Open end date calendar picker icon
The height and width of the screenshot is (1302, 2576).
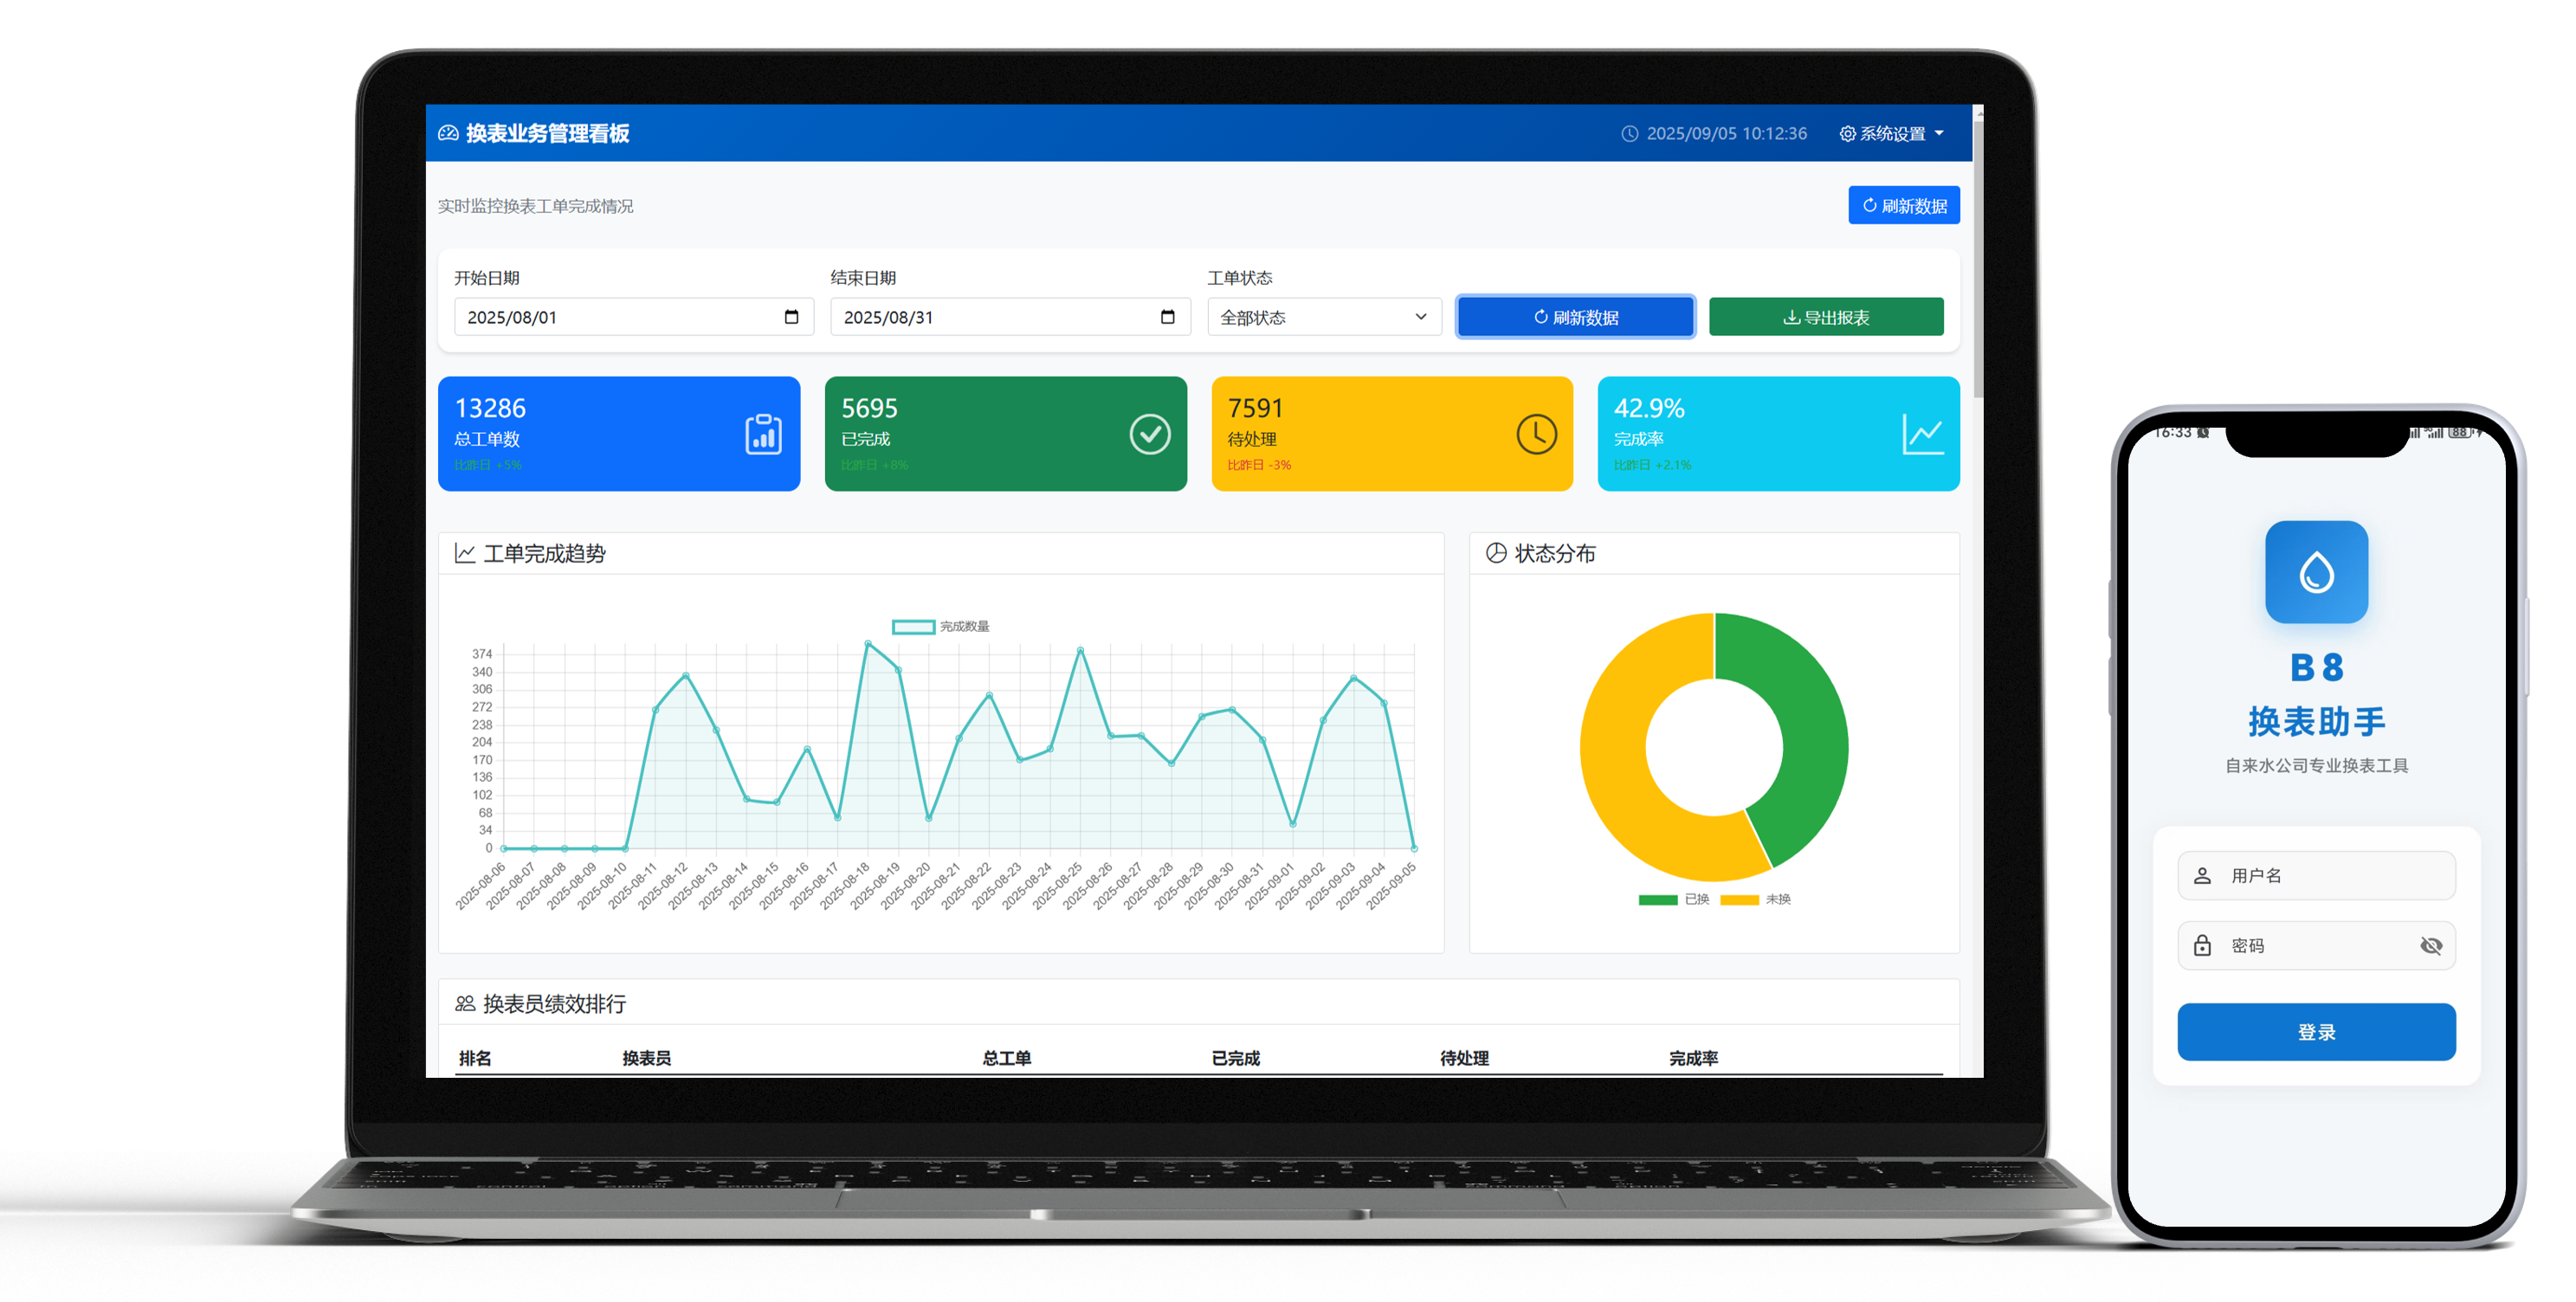(x=1167, y=317)
